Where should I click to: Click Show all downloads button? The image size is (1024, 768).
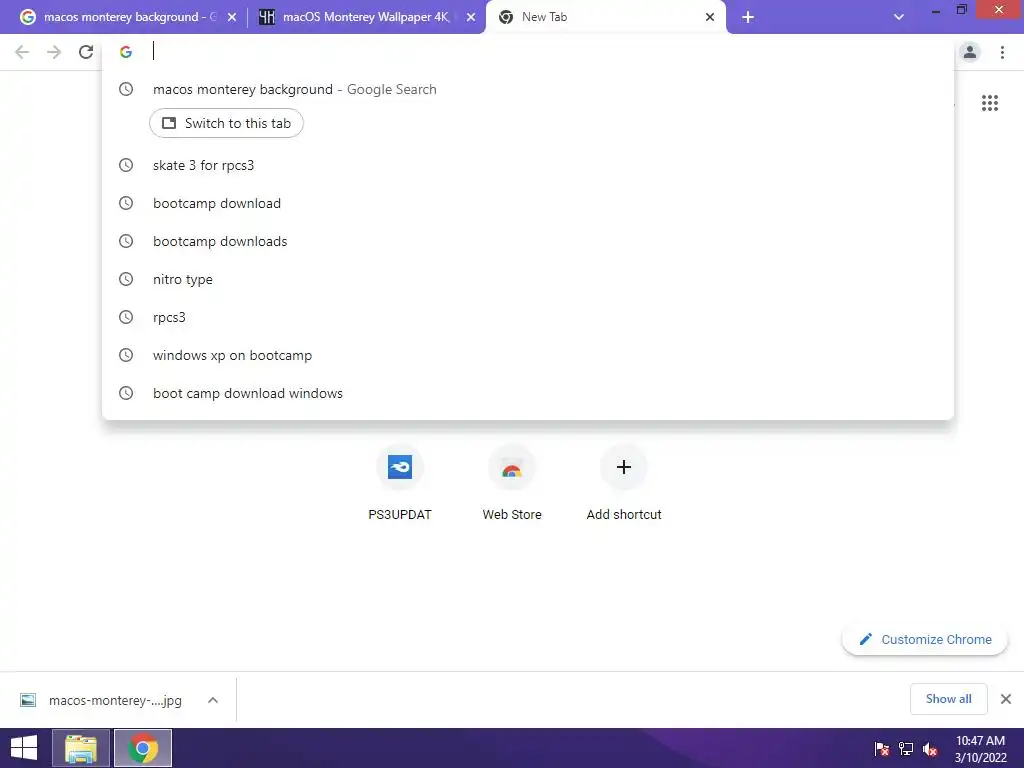coord(948,699)
